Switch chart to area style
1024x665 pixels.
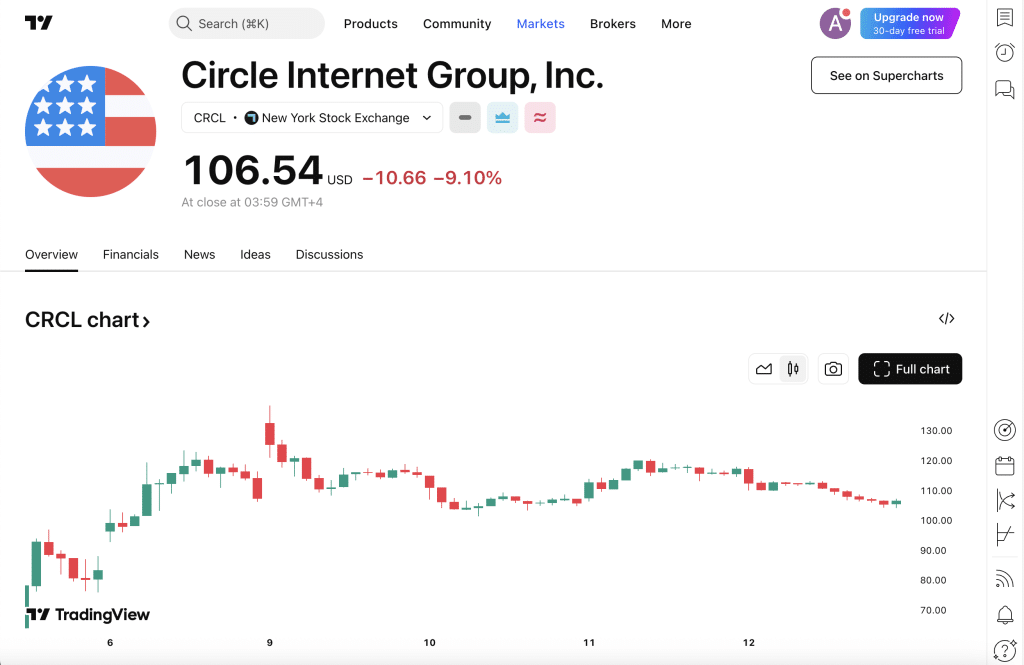coord(764,369)
